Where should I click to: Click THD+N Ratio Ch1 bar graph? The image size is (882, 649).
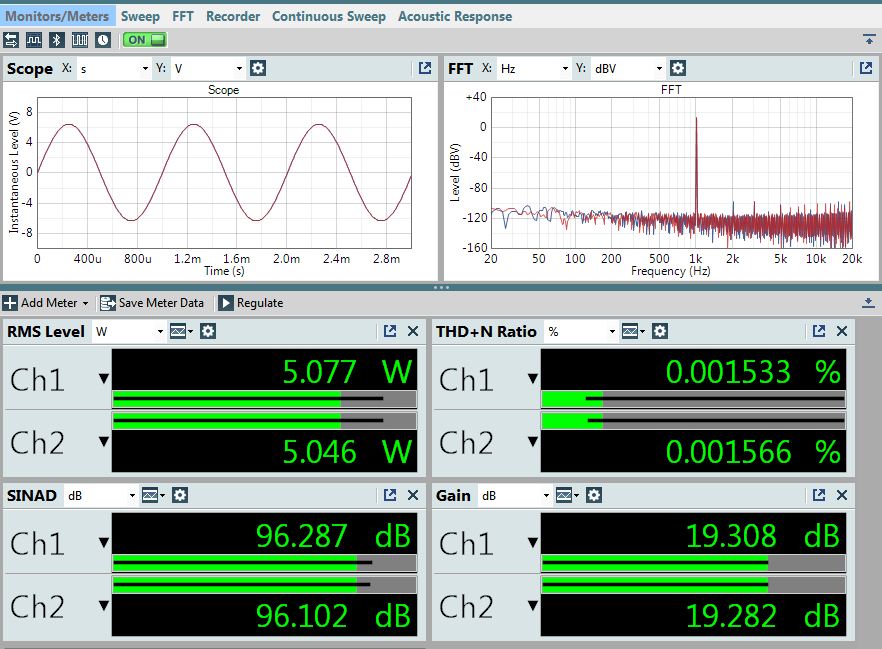click(x=694, y=399)
